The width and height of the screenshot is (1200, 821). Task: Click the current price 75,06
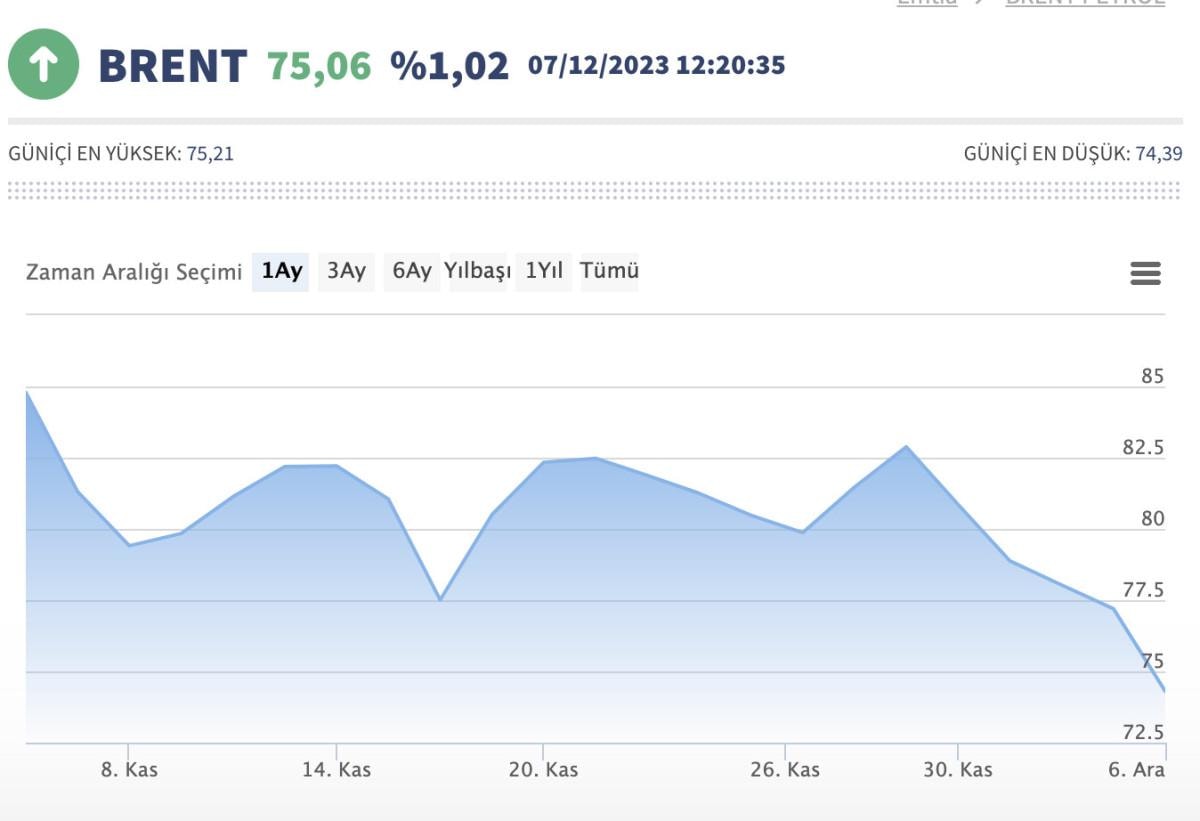tap(319, 67)
